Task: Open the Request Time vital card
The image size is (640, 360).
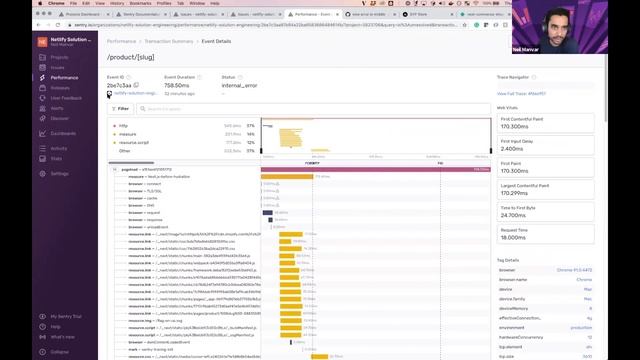Action: pyautogui.click(x=546, y=234)
